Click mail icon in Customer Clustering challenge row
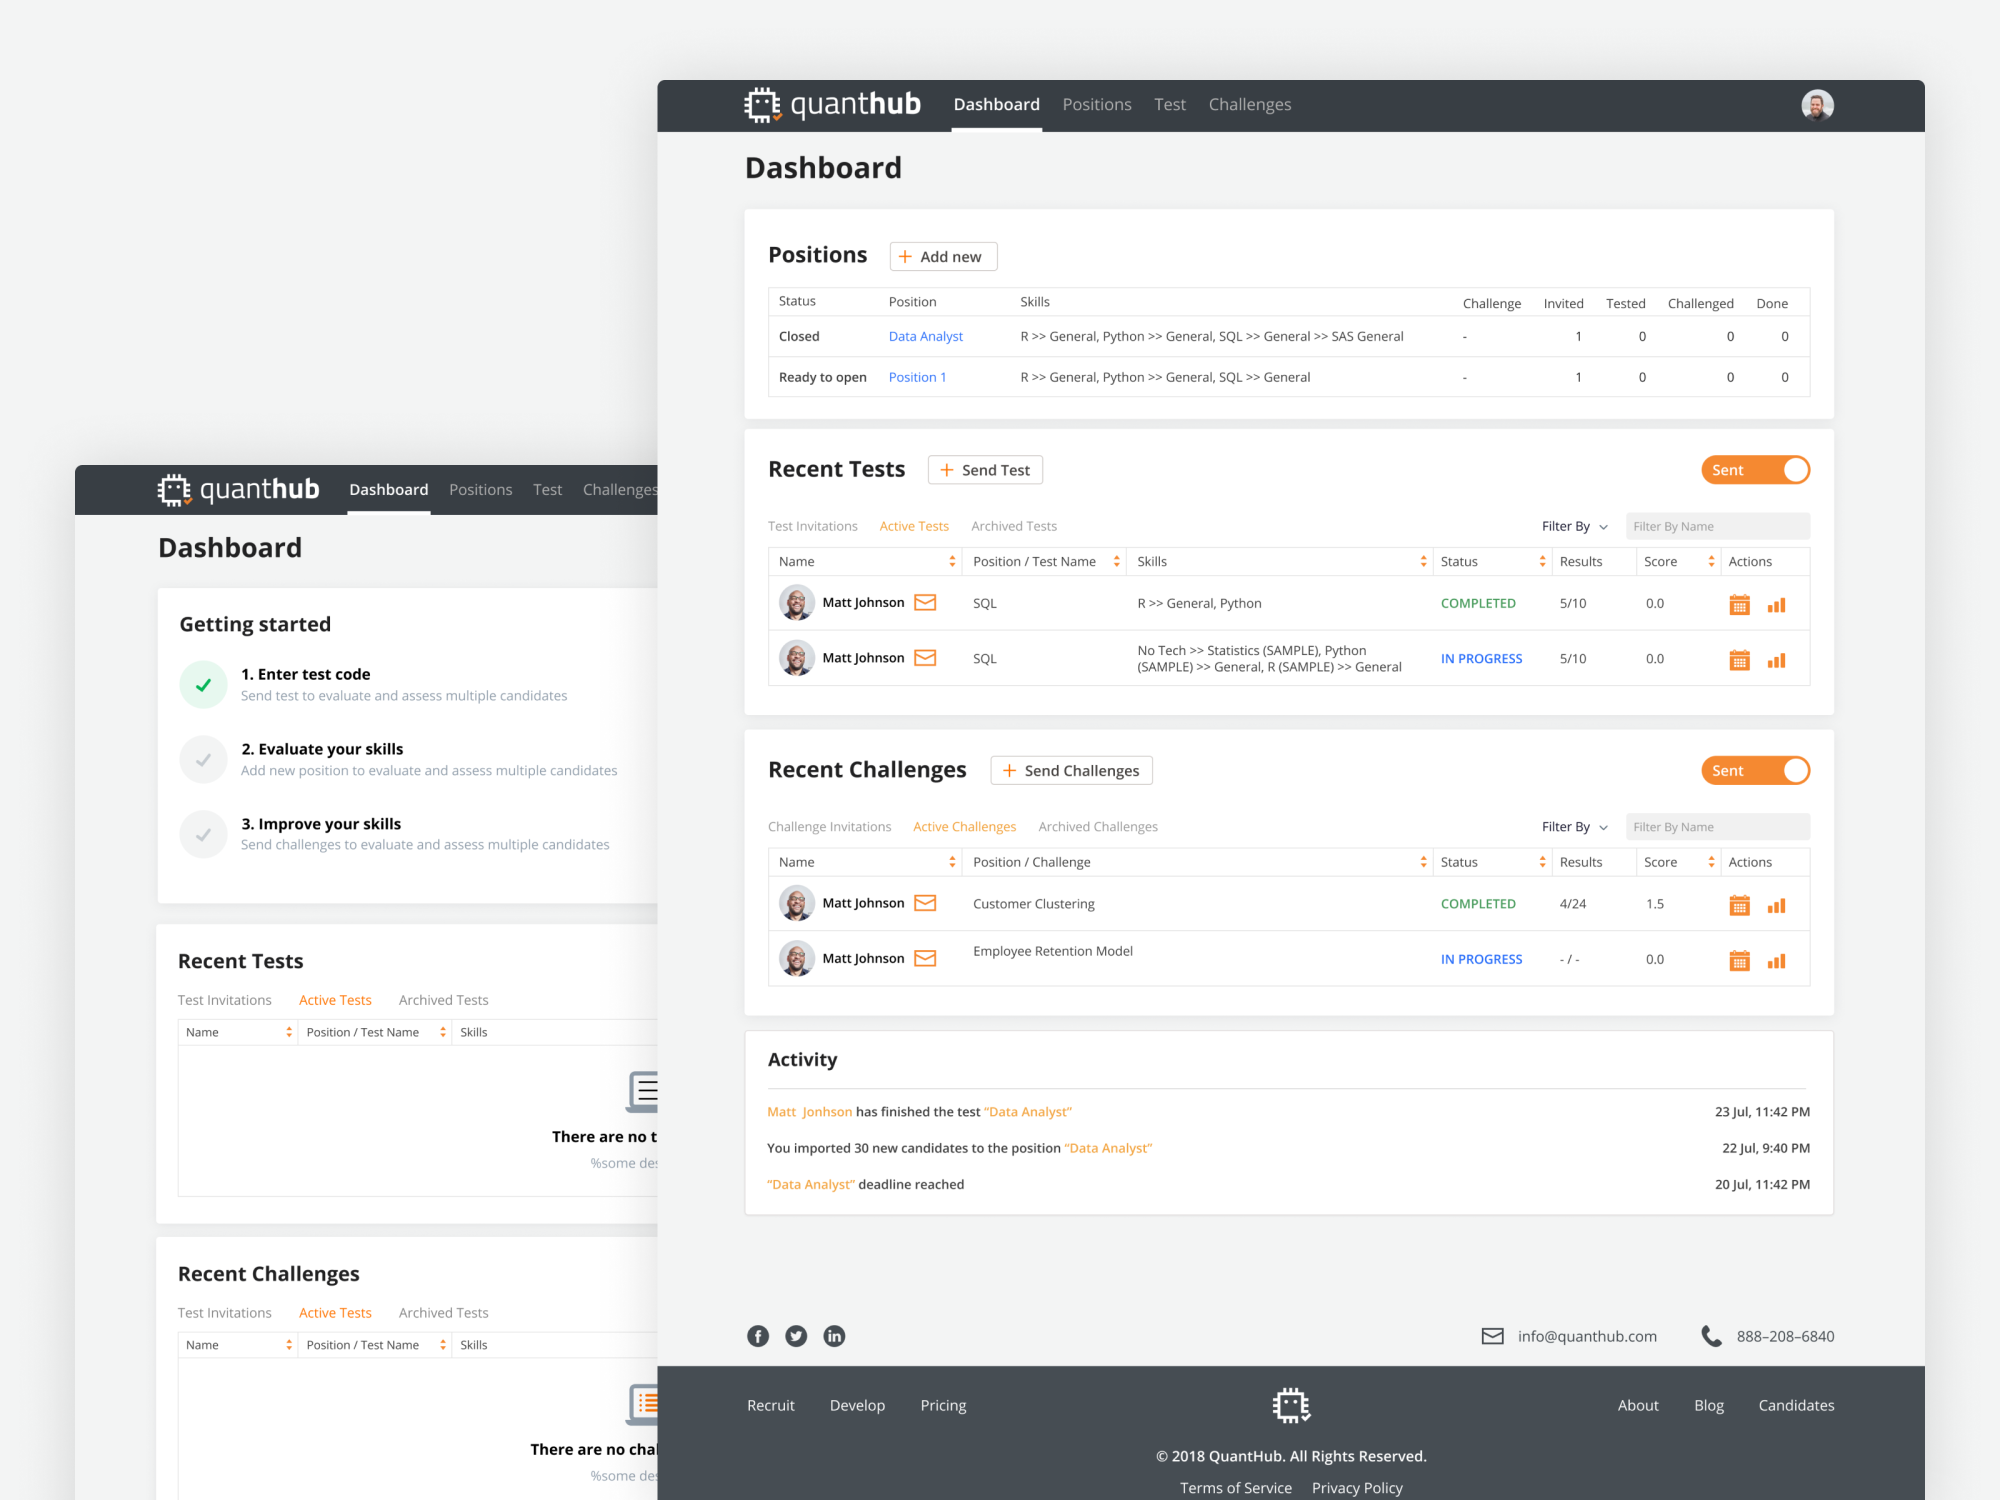 click(925, 903)
